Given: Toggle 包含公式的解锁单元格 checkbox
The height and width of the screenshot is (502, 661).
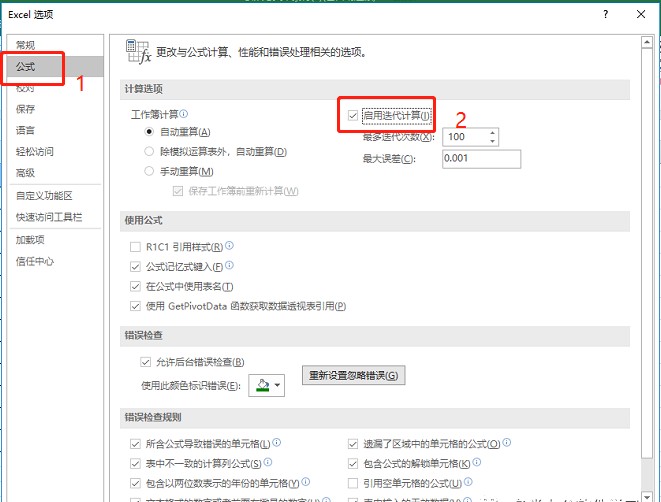Looking at the screenshot, I should (353, 464).
